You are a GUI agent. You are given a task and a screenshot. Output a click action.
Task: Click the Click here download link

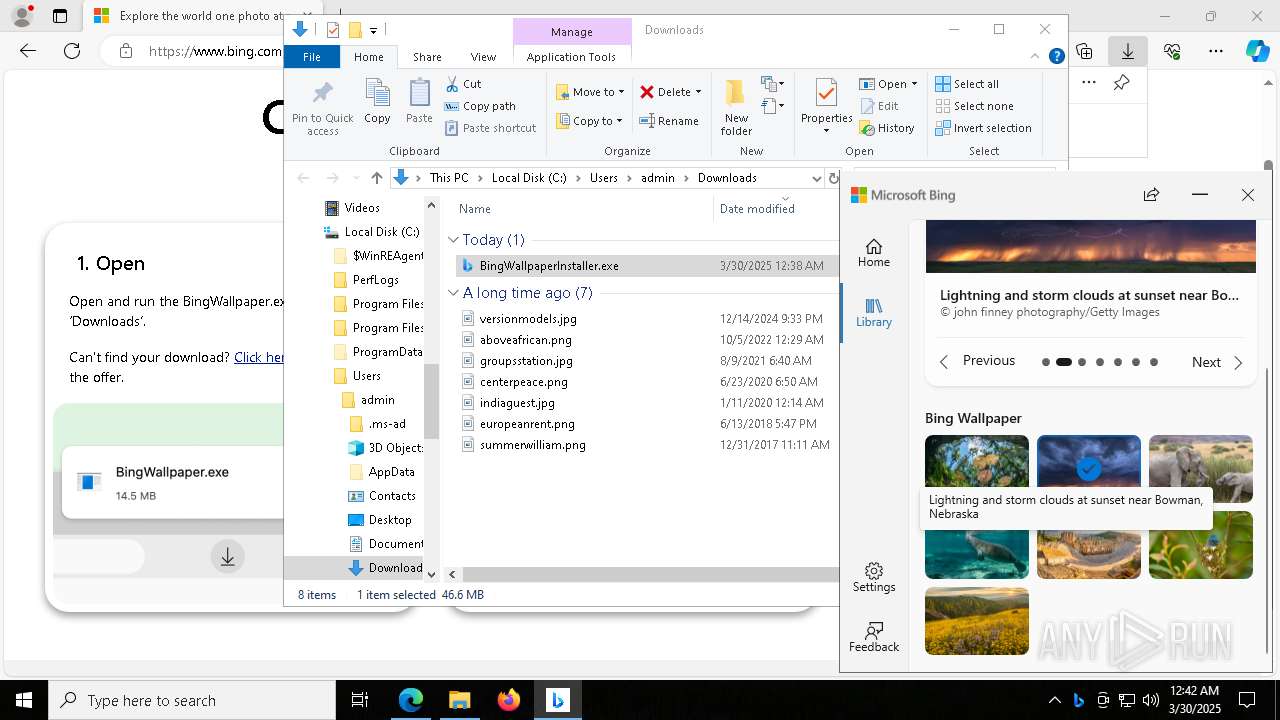tap(259, 357)
